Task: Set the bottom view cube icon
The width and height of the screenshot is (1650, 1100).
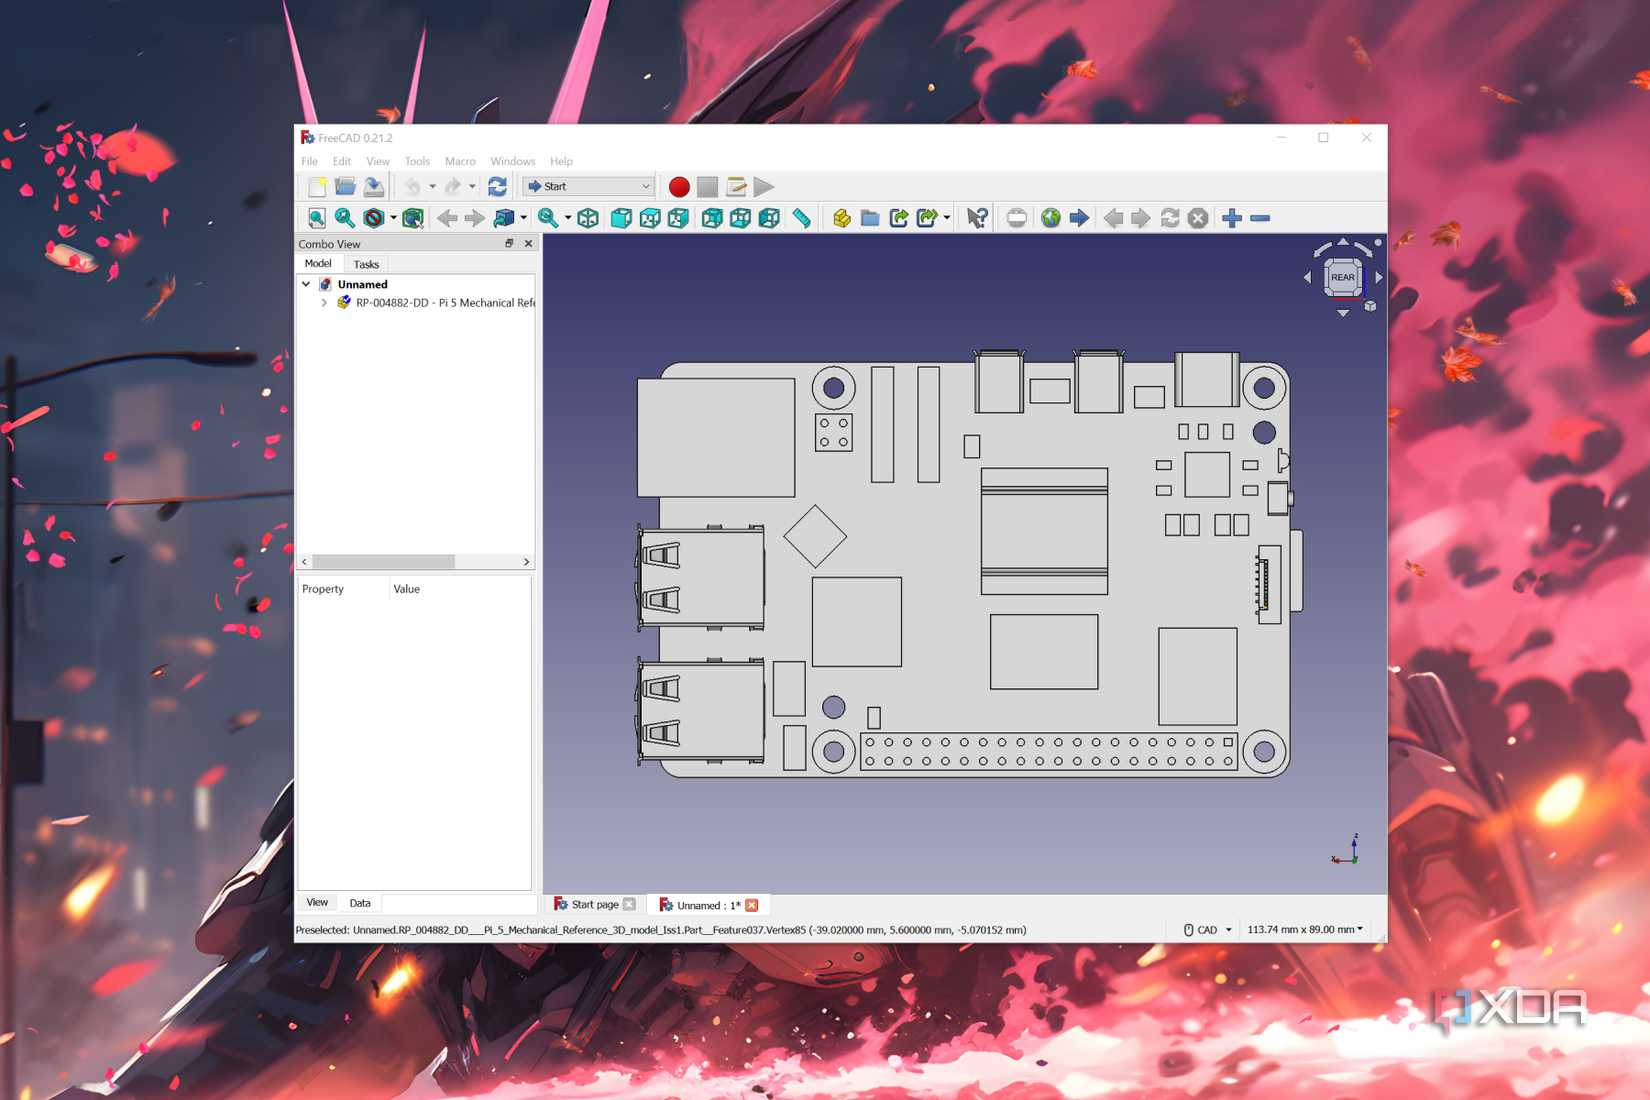Action: point(740,218)
